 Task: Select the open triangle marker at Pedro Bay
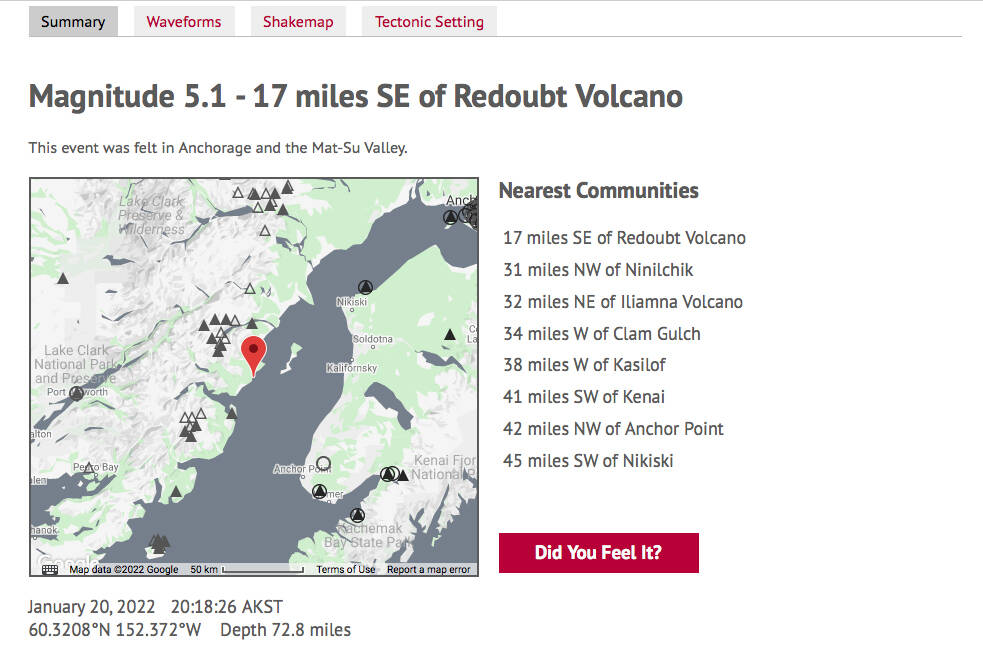click(88, 466)
